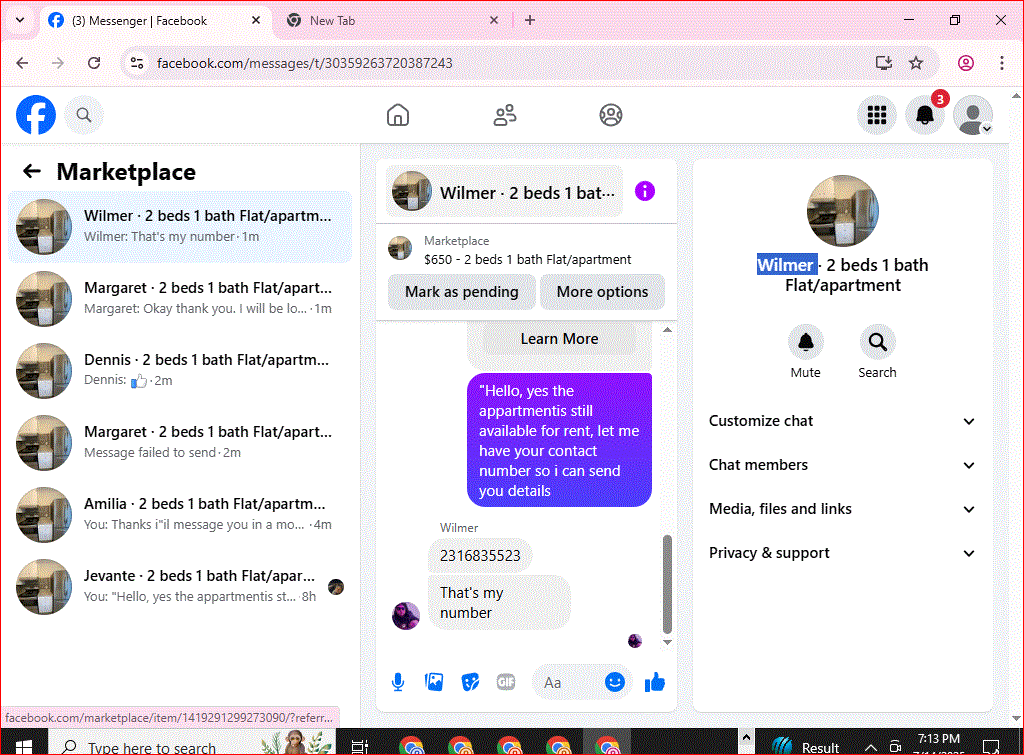Click the address bar URL

(x=304, y=63)
